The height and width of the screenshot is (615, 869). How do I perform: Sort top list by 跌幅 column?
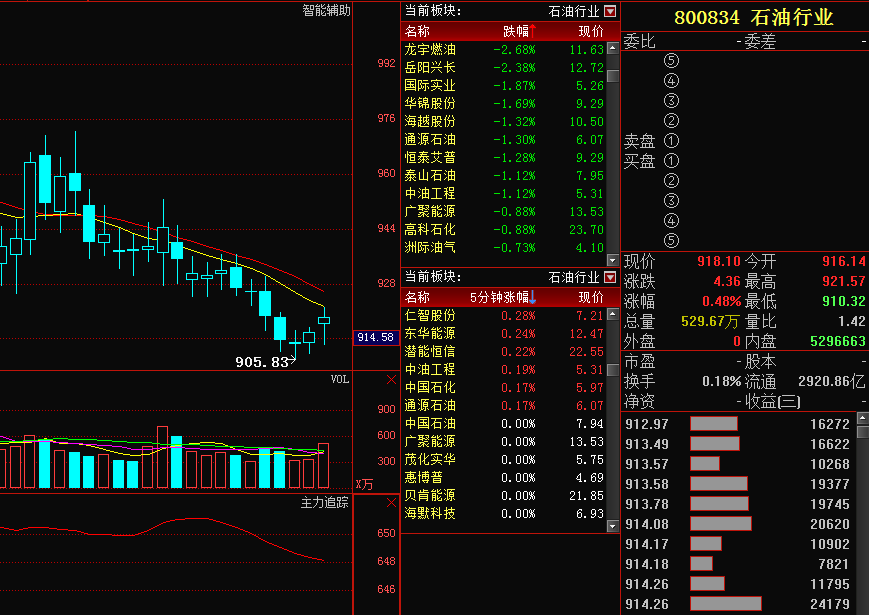[x=518, y=31]
